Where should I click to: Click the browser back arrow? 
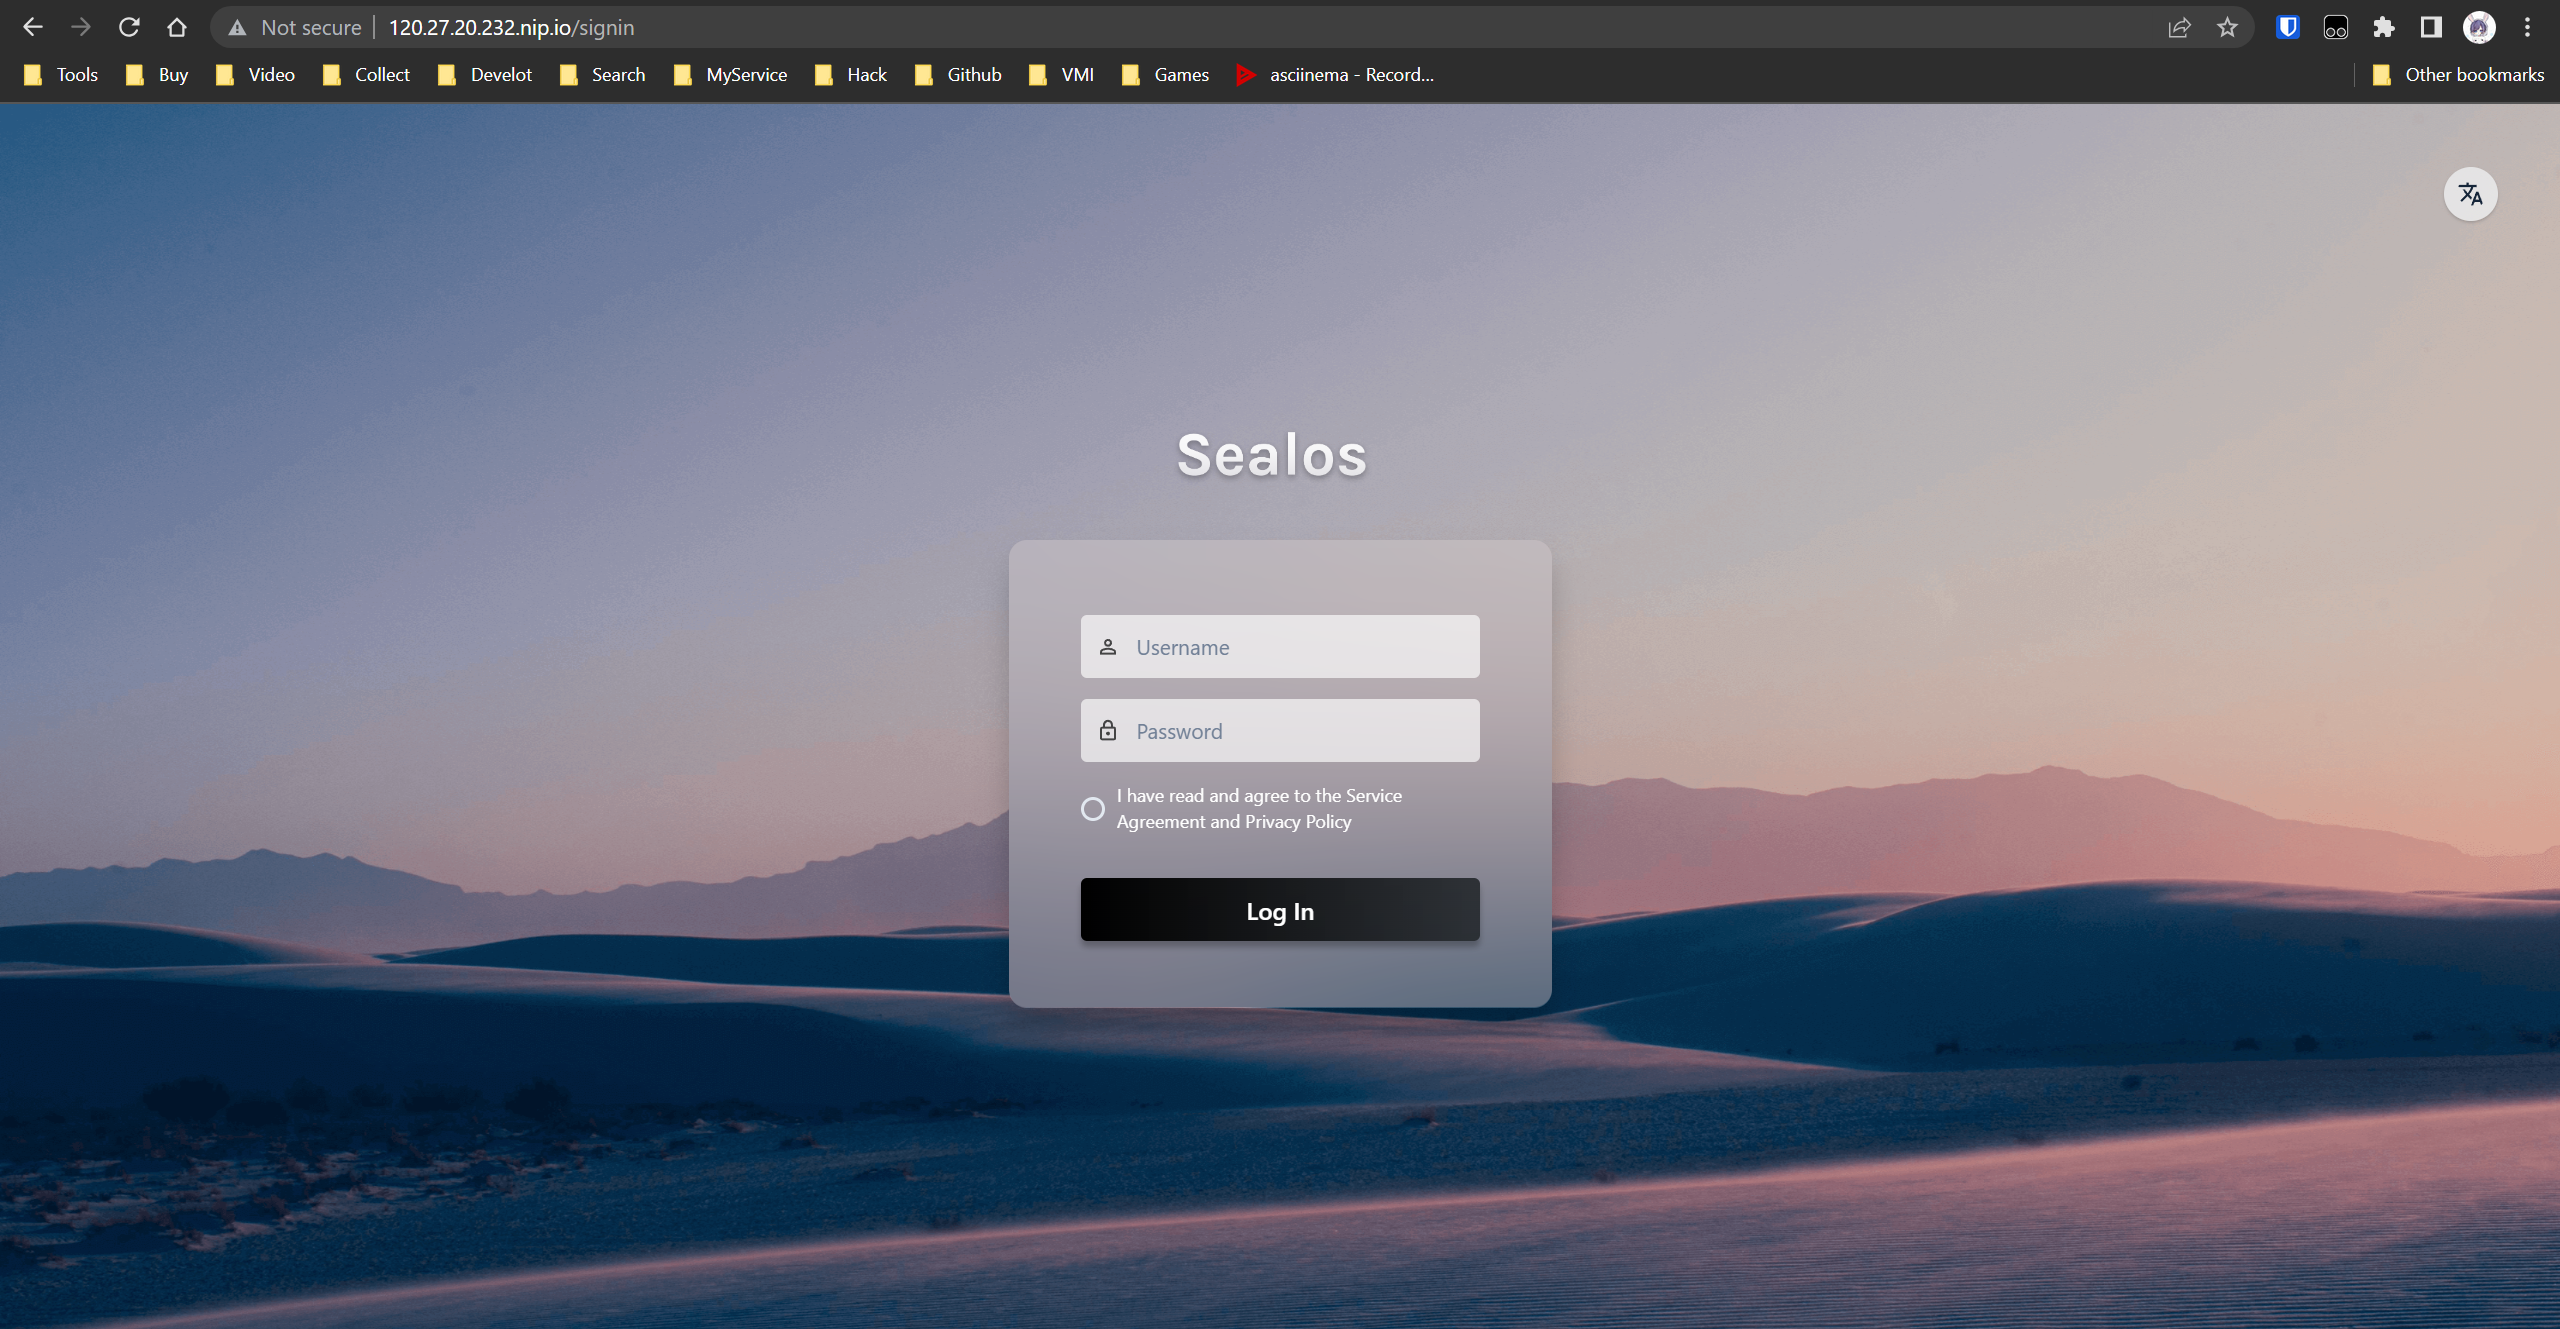[32, 27]
